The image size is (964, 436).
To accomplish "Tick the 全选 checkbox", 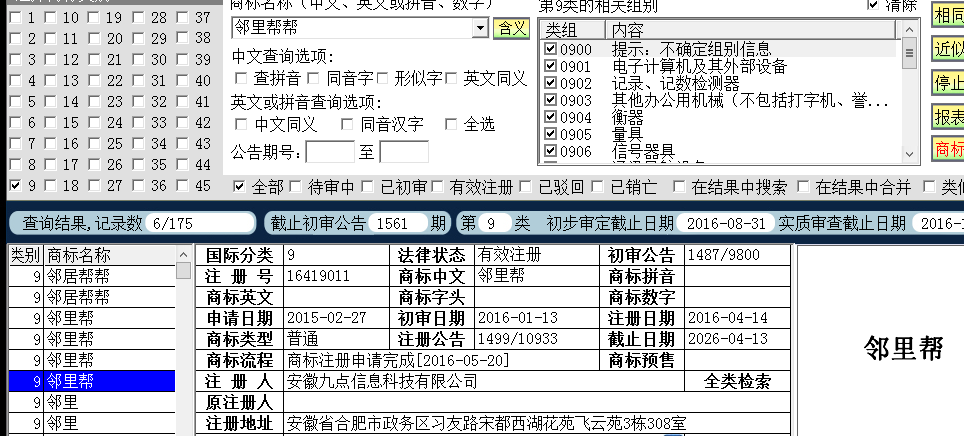I will (451, 125).
